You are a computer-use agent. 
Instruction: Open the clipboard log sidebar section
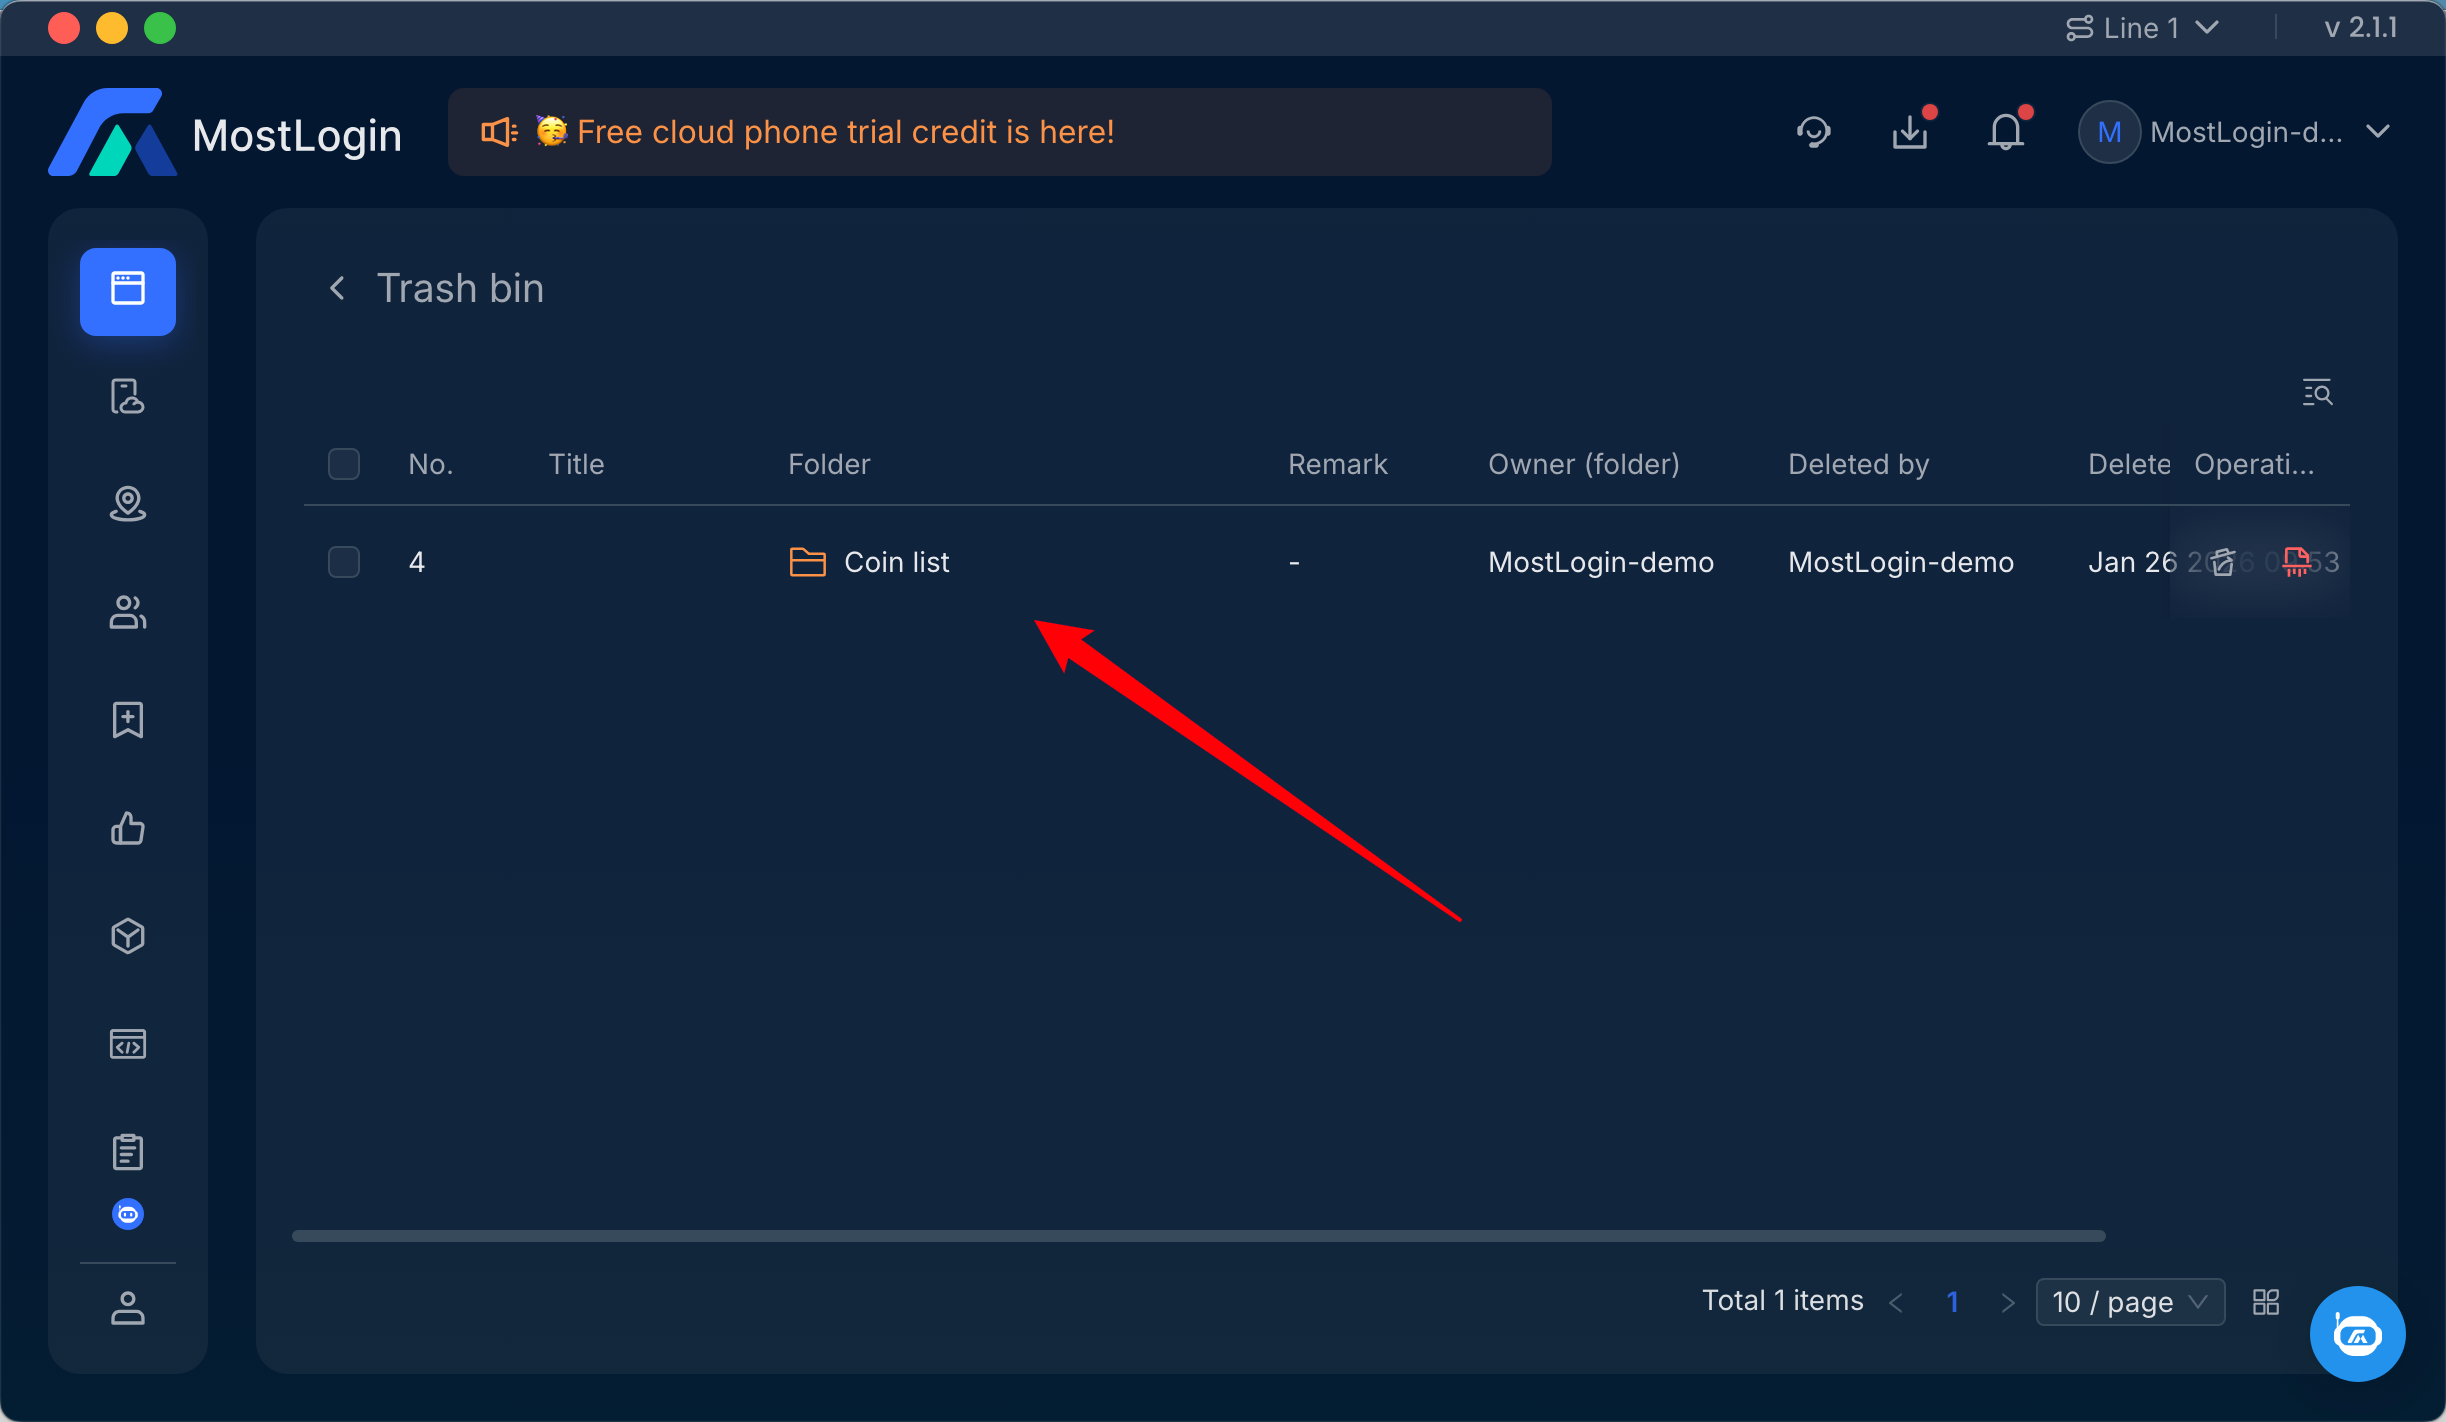[128, 1152]
